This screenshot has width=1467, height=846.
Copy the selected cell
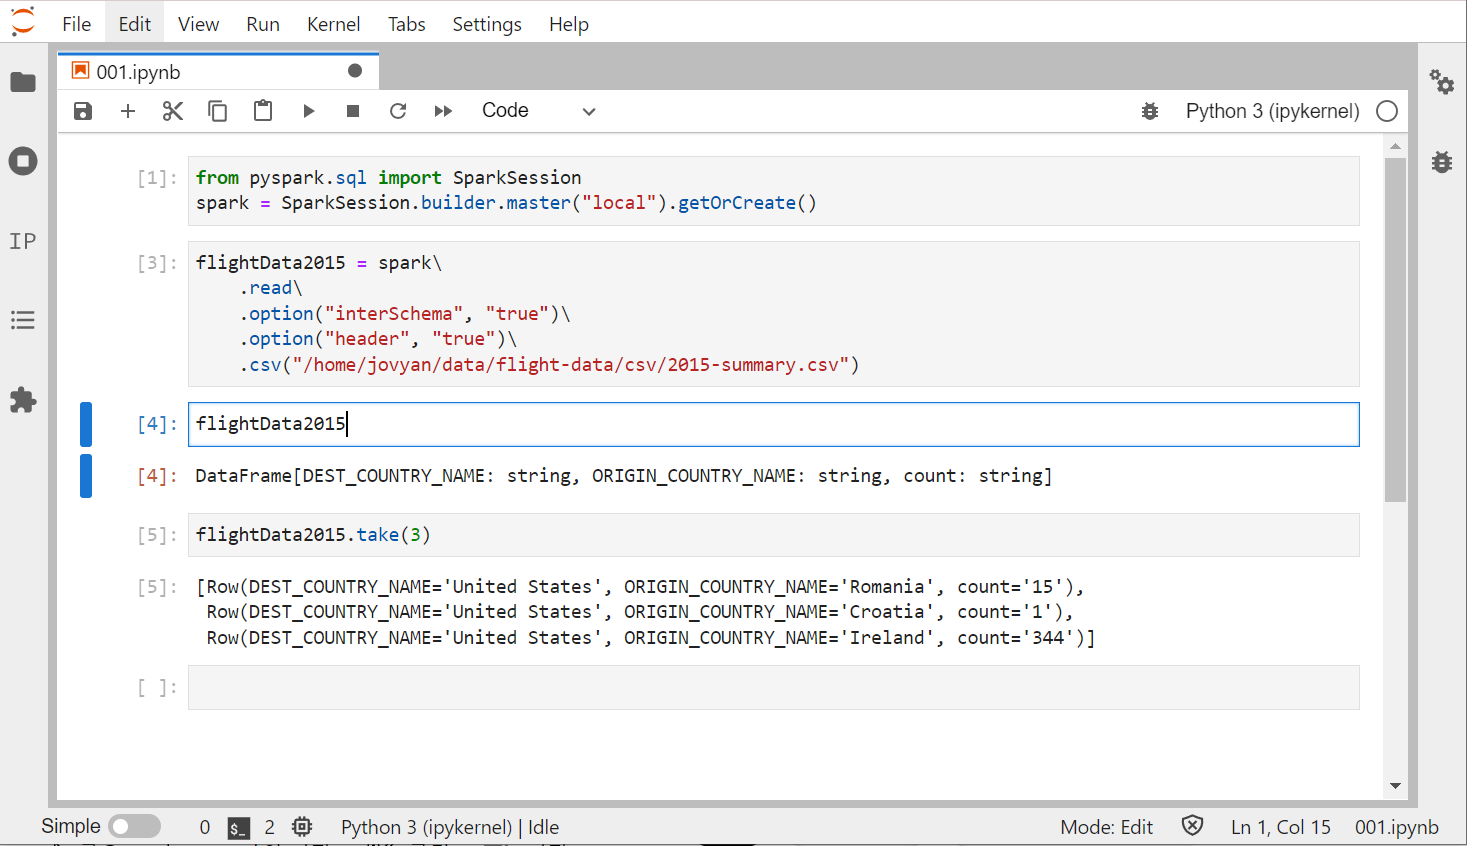(217, 111)
